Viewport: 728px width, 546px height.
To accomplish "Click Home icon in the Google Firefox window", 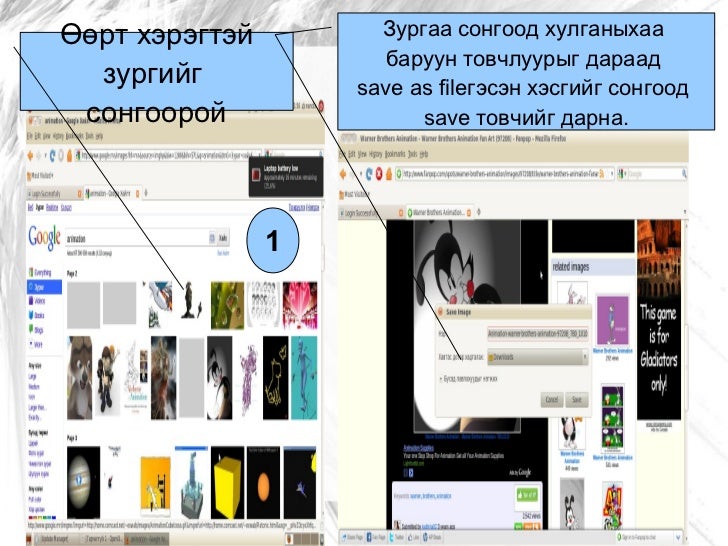I will coord(70,156).
